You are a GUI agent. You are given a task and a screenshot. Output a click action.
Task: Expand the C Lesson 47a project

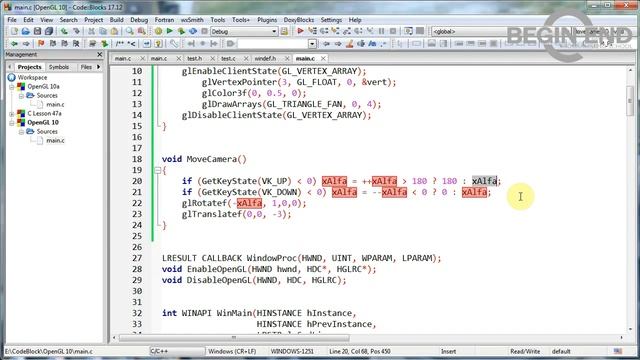point(12,113)
